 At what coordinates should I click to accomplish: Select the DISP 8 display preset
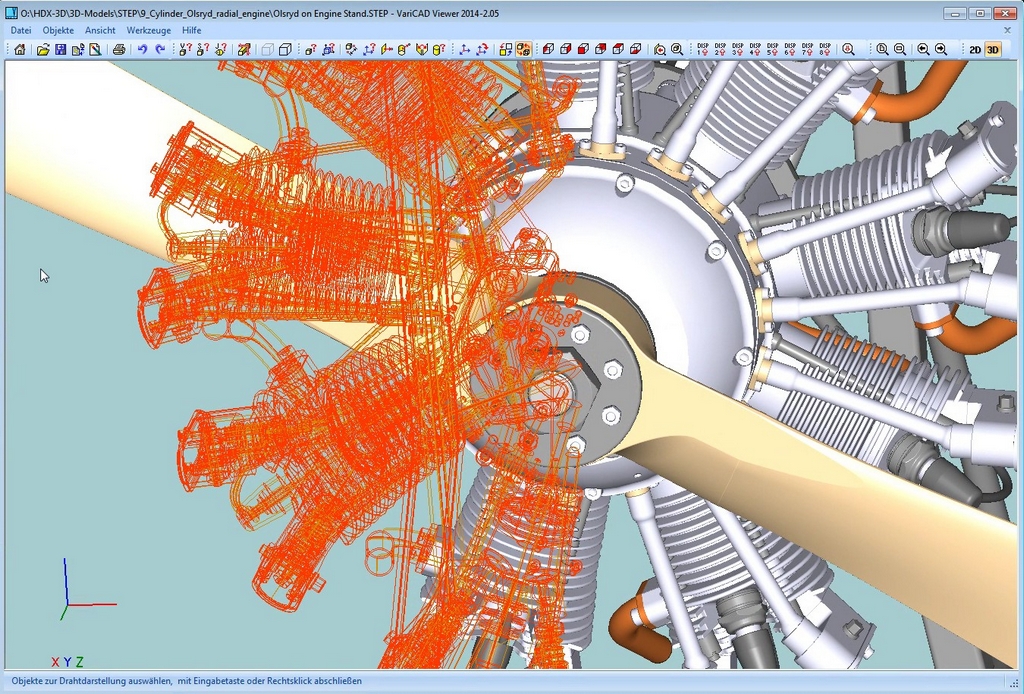(825, 49)
